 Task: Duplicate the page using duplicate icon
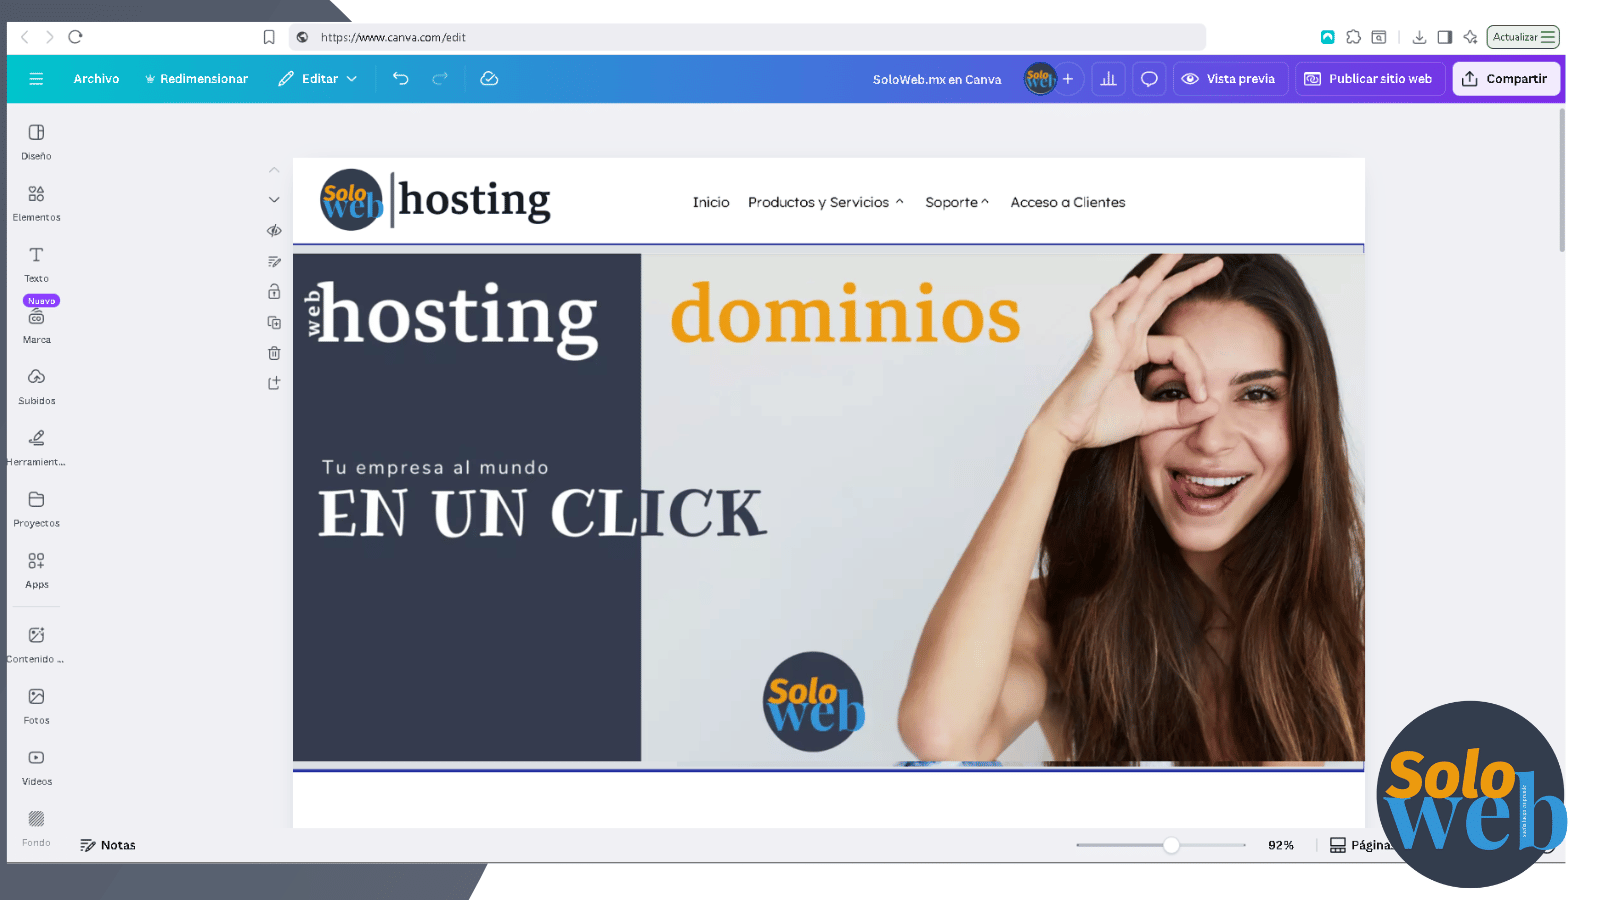coord(274,322)
